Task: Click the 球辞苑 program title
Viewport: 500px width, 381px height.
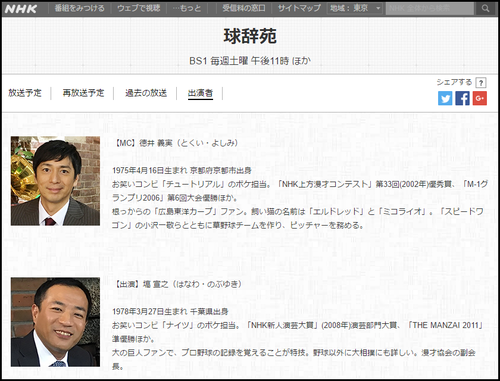Action: tap(250, 36)
